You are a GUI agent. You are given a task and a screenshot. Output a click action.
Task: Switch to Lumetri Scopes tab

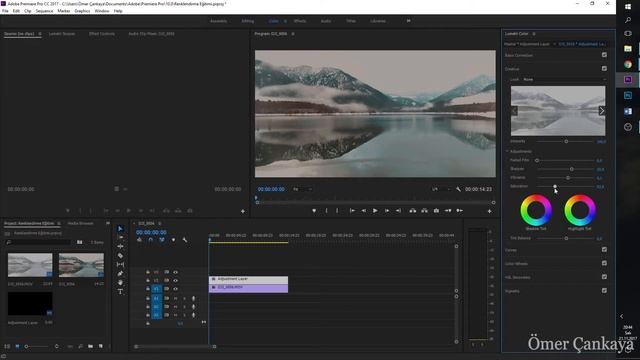[62, 34]
